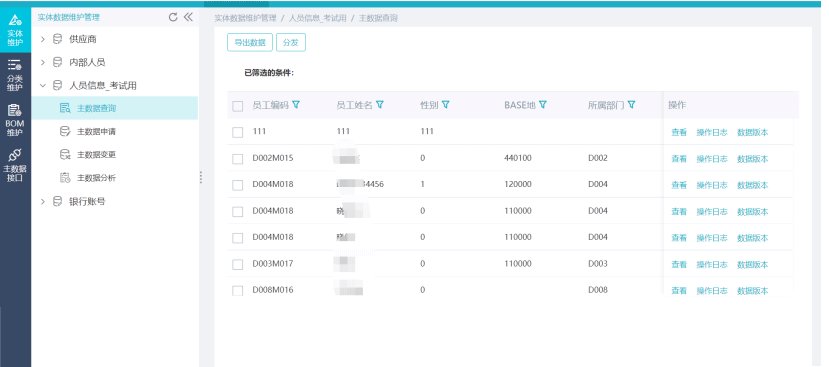
Task: Expand the 内部人员 tree node arrow
Action: click(x=43, y=62)
